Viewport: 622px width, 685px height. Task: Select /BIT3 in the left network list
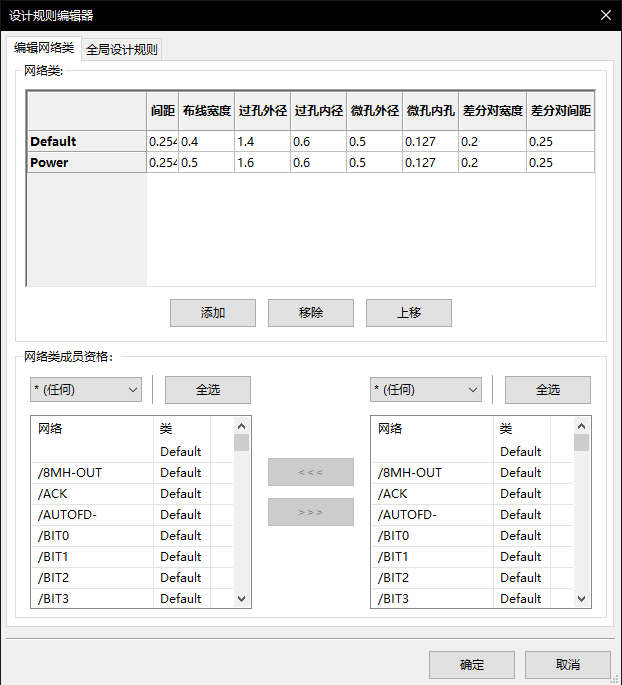pyautogui.click(x=132, y=598)
